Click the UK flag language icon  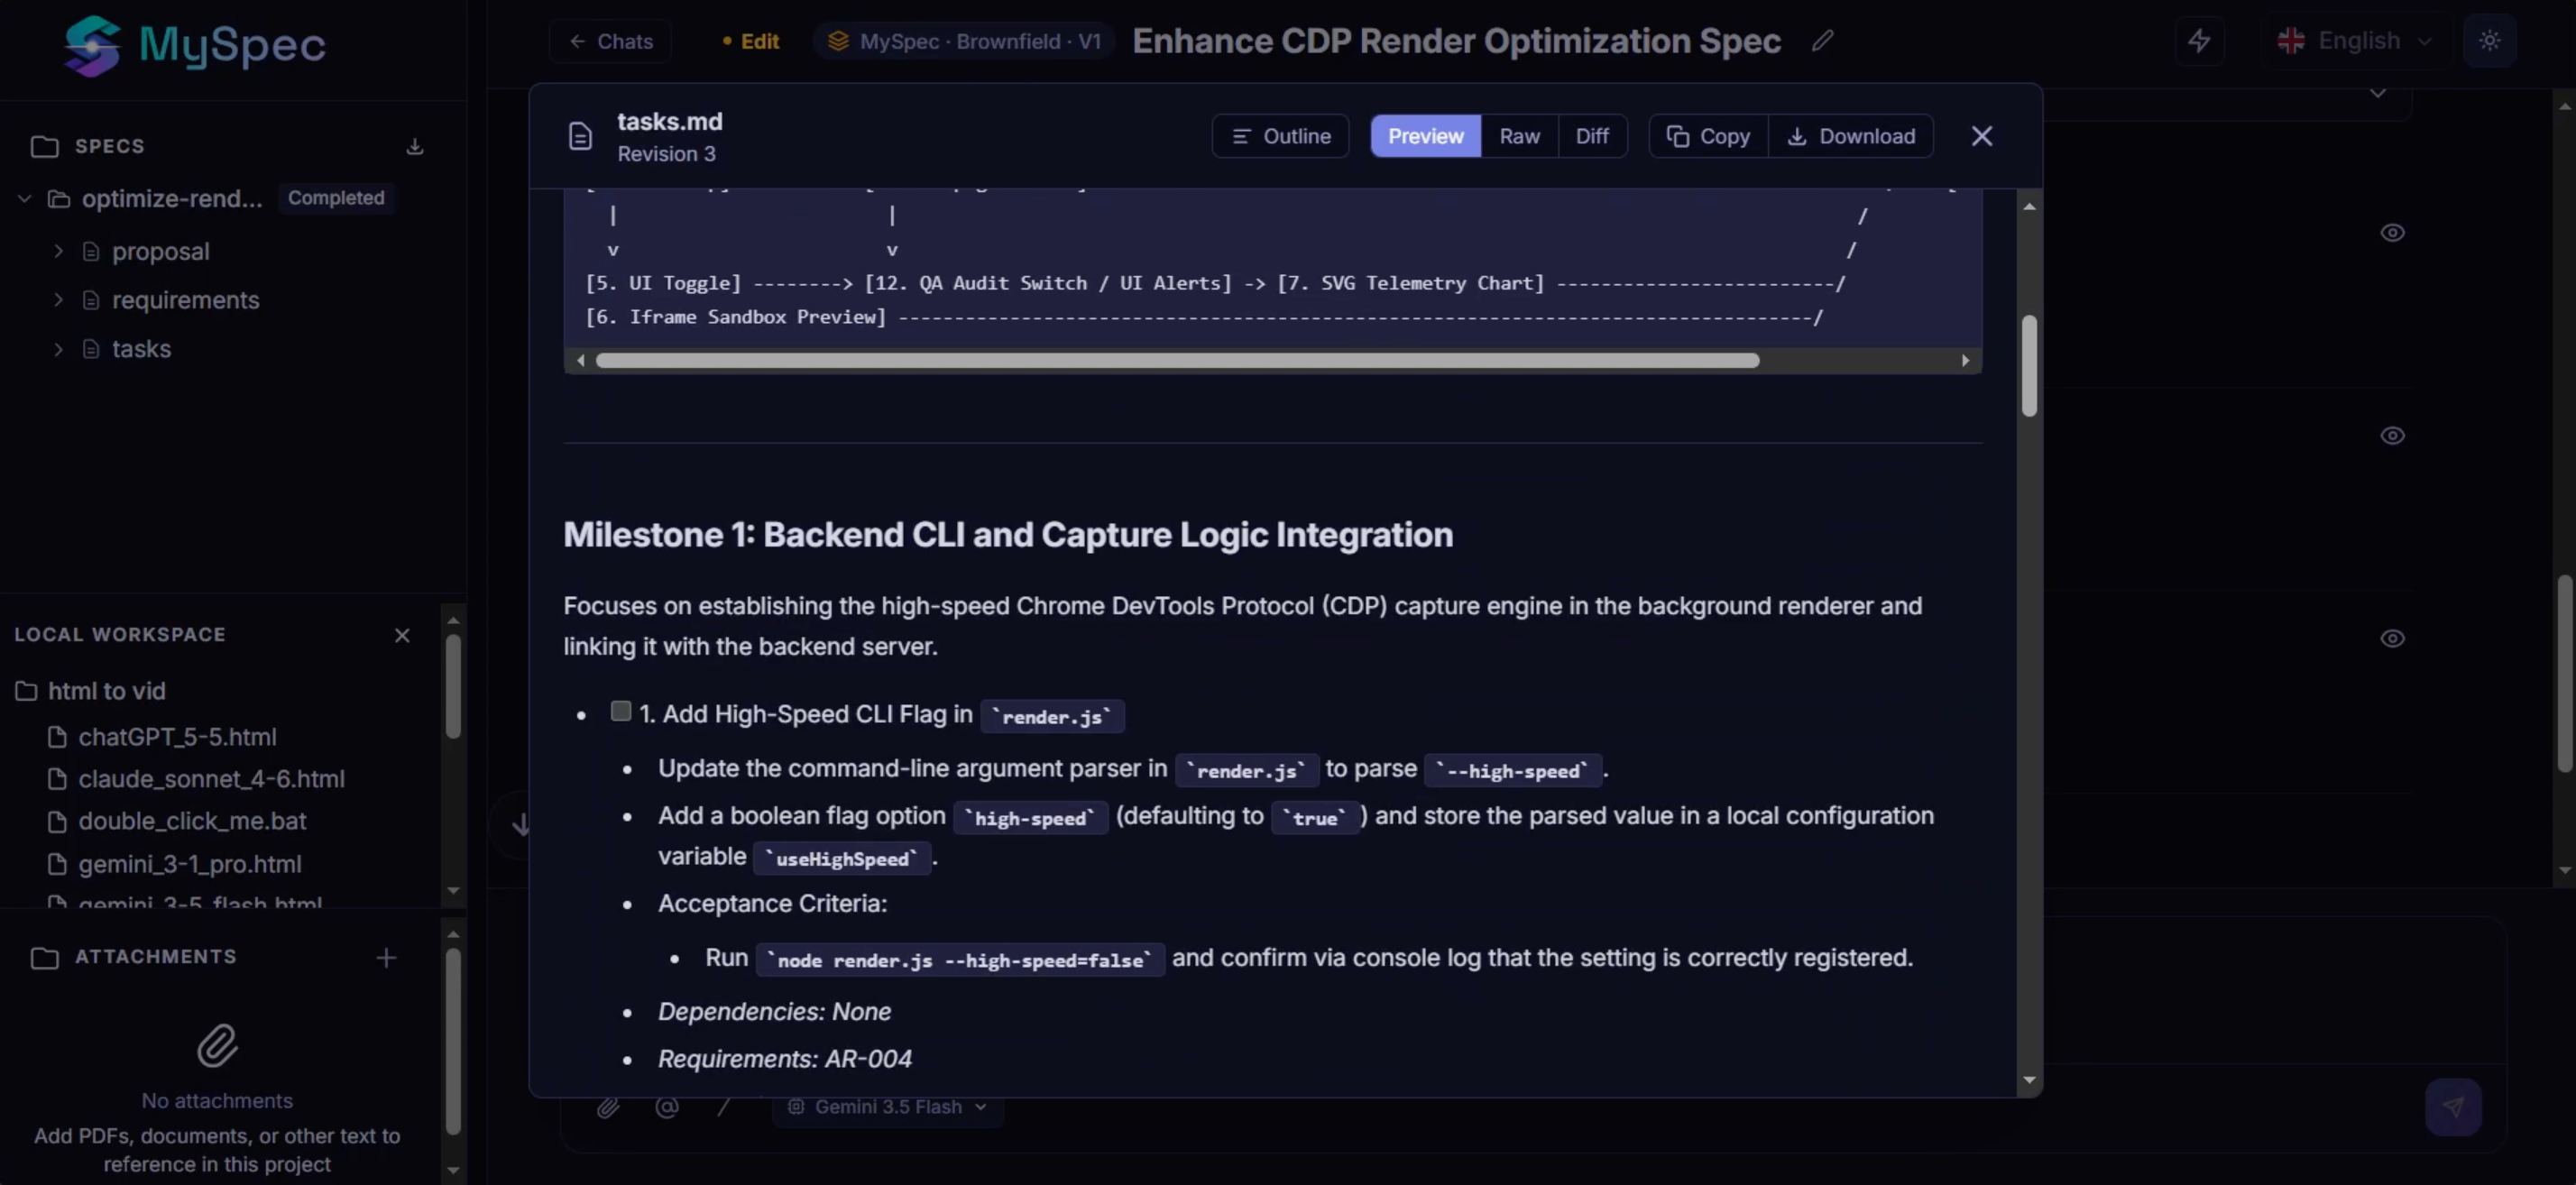(x=2291, y=41)
